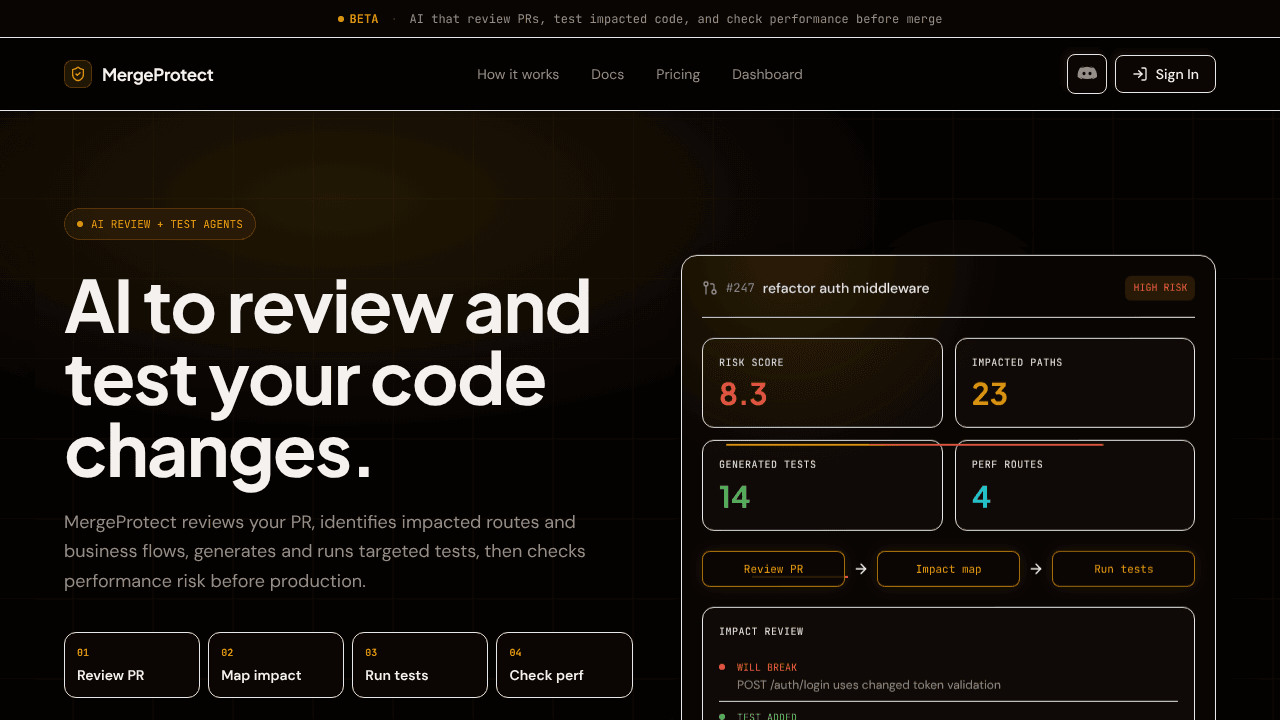The height and width of the screenshot is (720, 1280).
Task: Click the red WILL BREAK status dot
Action: point(722,667)
